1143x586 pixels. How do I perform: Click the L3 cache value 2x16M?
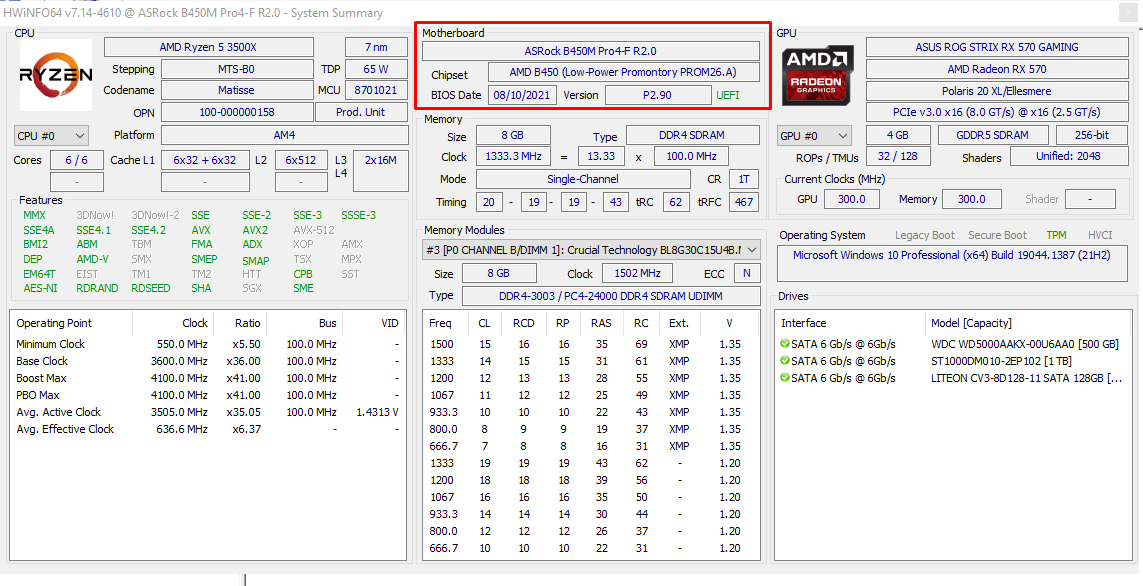[x=381, y=171]
